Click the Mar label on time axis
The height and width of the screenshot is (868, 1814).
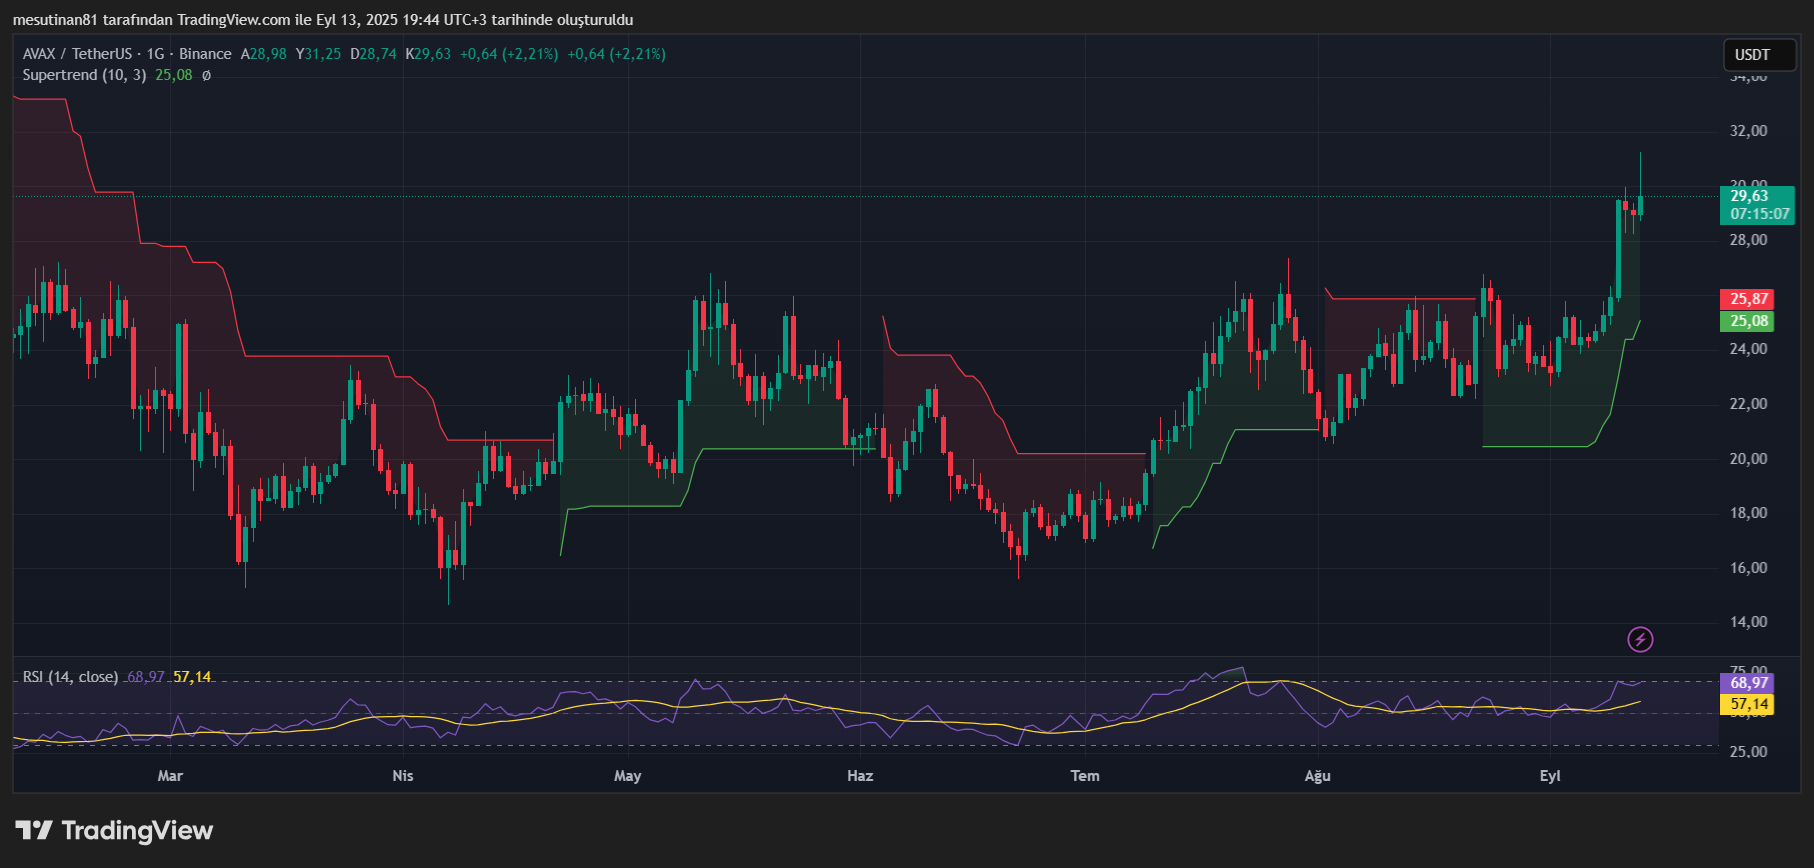[x=170, y=776]
